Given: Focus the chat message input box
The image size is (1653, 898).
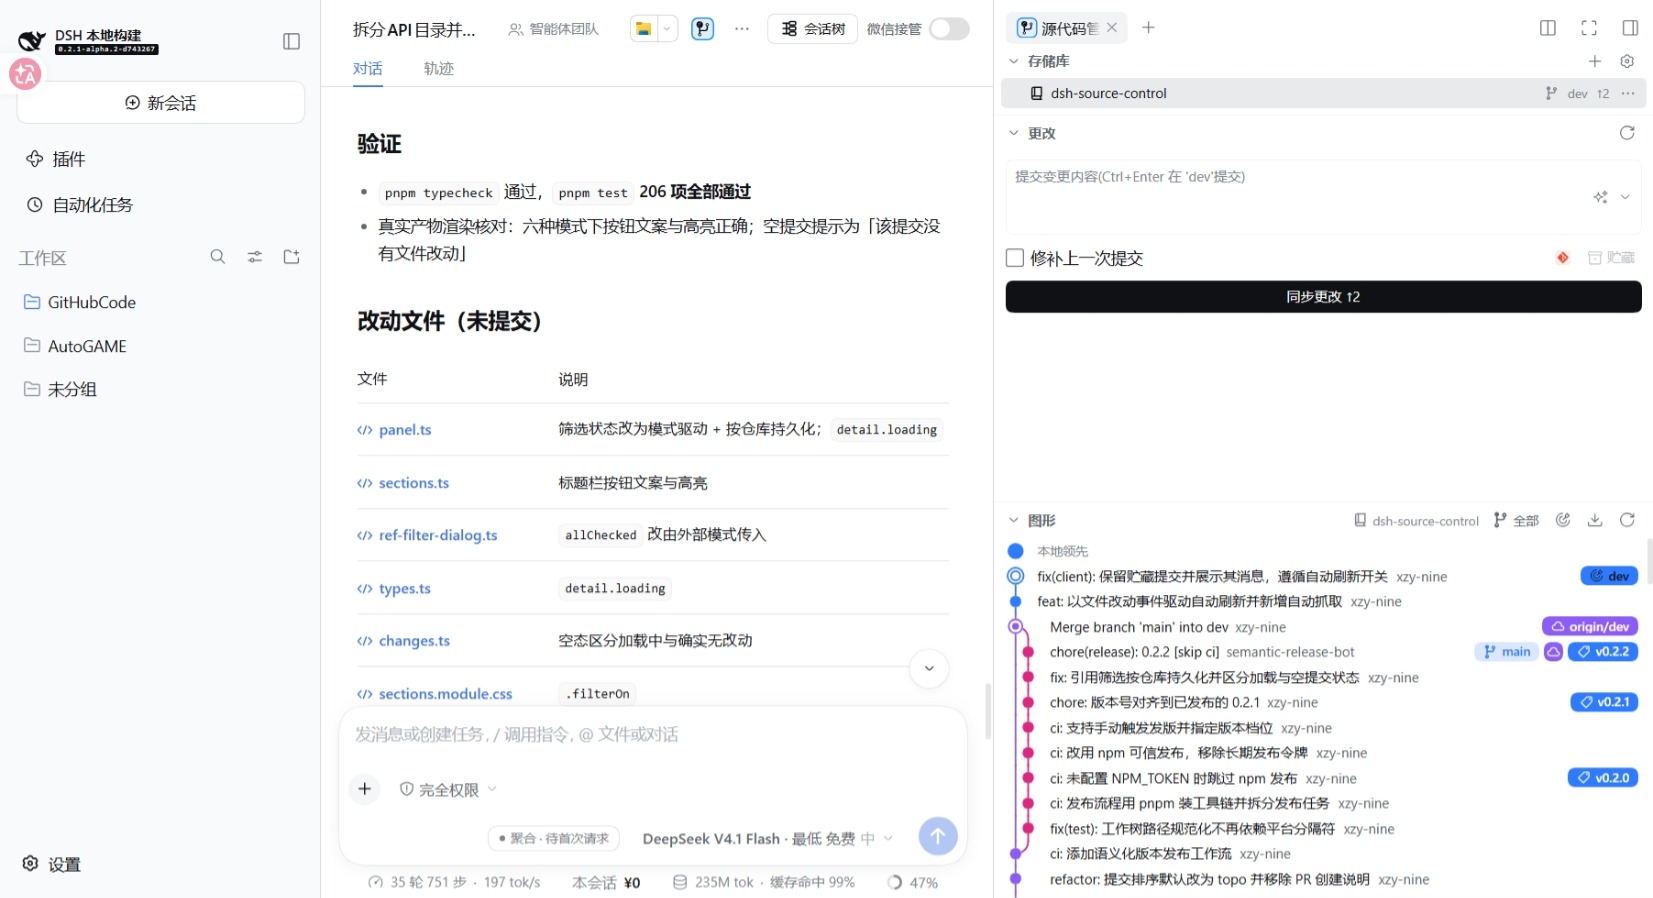Looking at the screenshot, I should point(653,735).
